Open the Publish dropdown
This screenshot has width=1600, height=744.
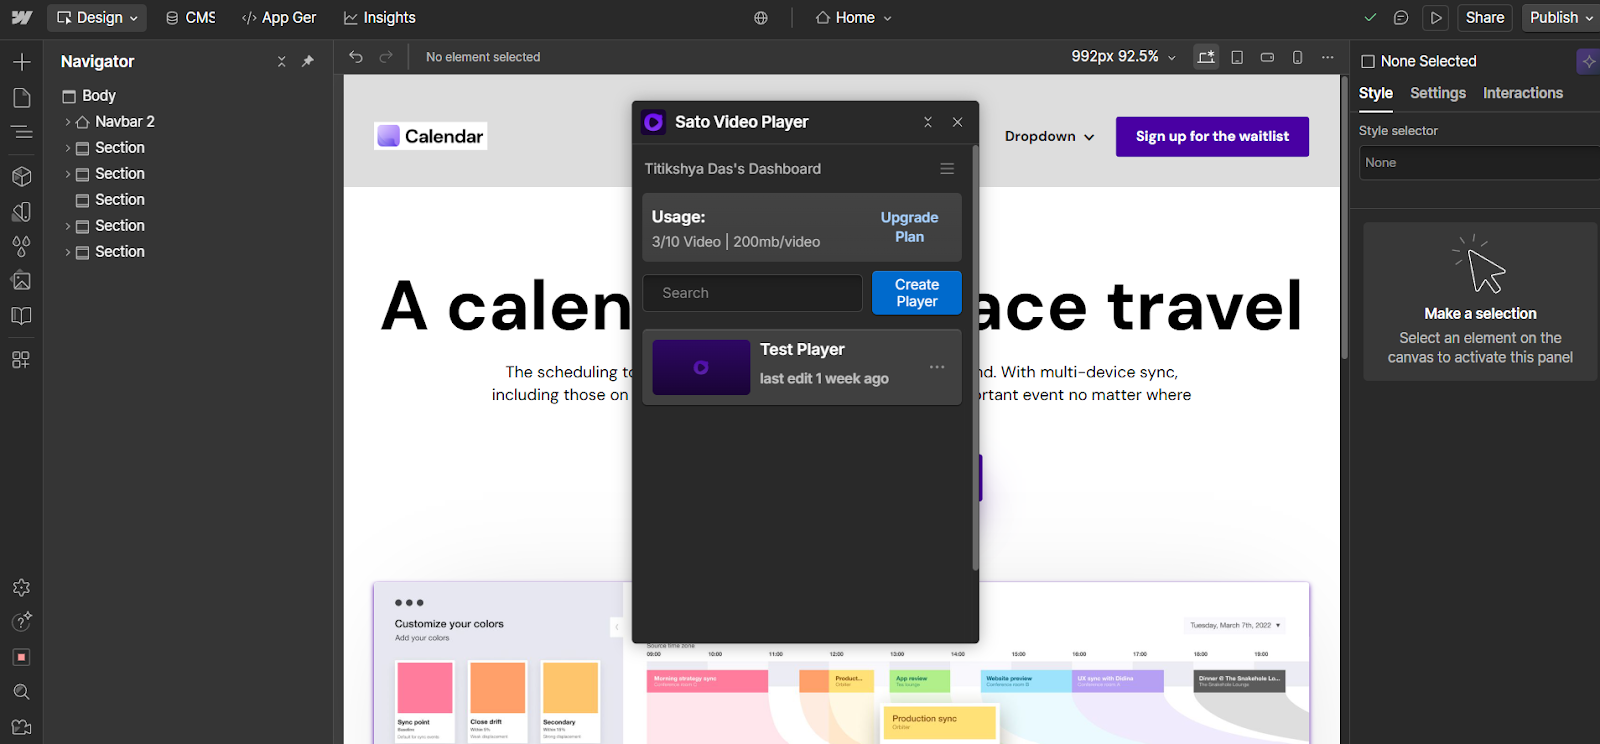[x=1560, y=18]
